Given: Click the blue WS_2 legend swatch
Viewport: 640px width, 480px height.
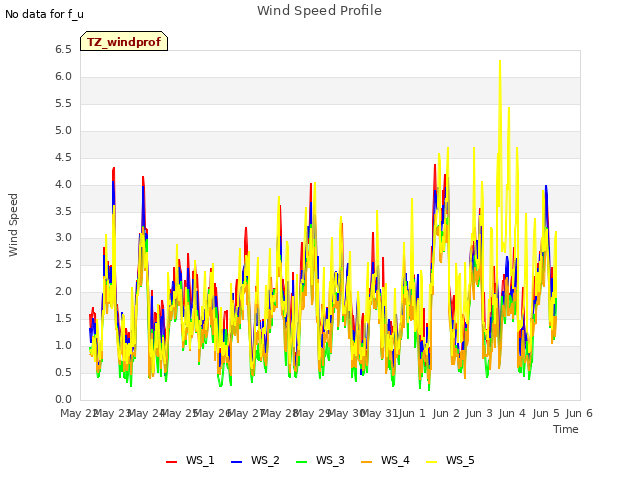Looking at the screenshot, I should tap(236, 462).
